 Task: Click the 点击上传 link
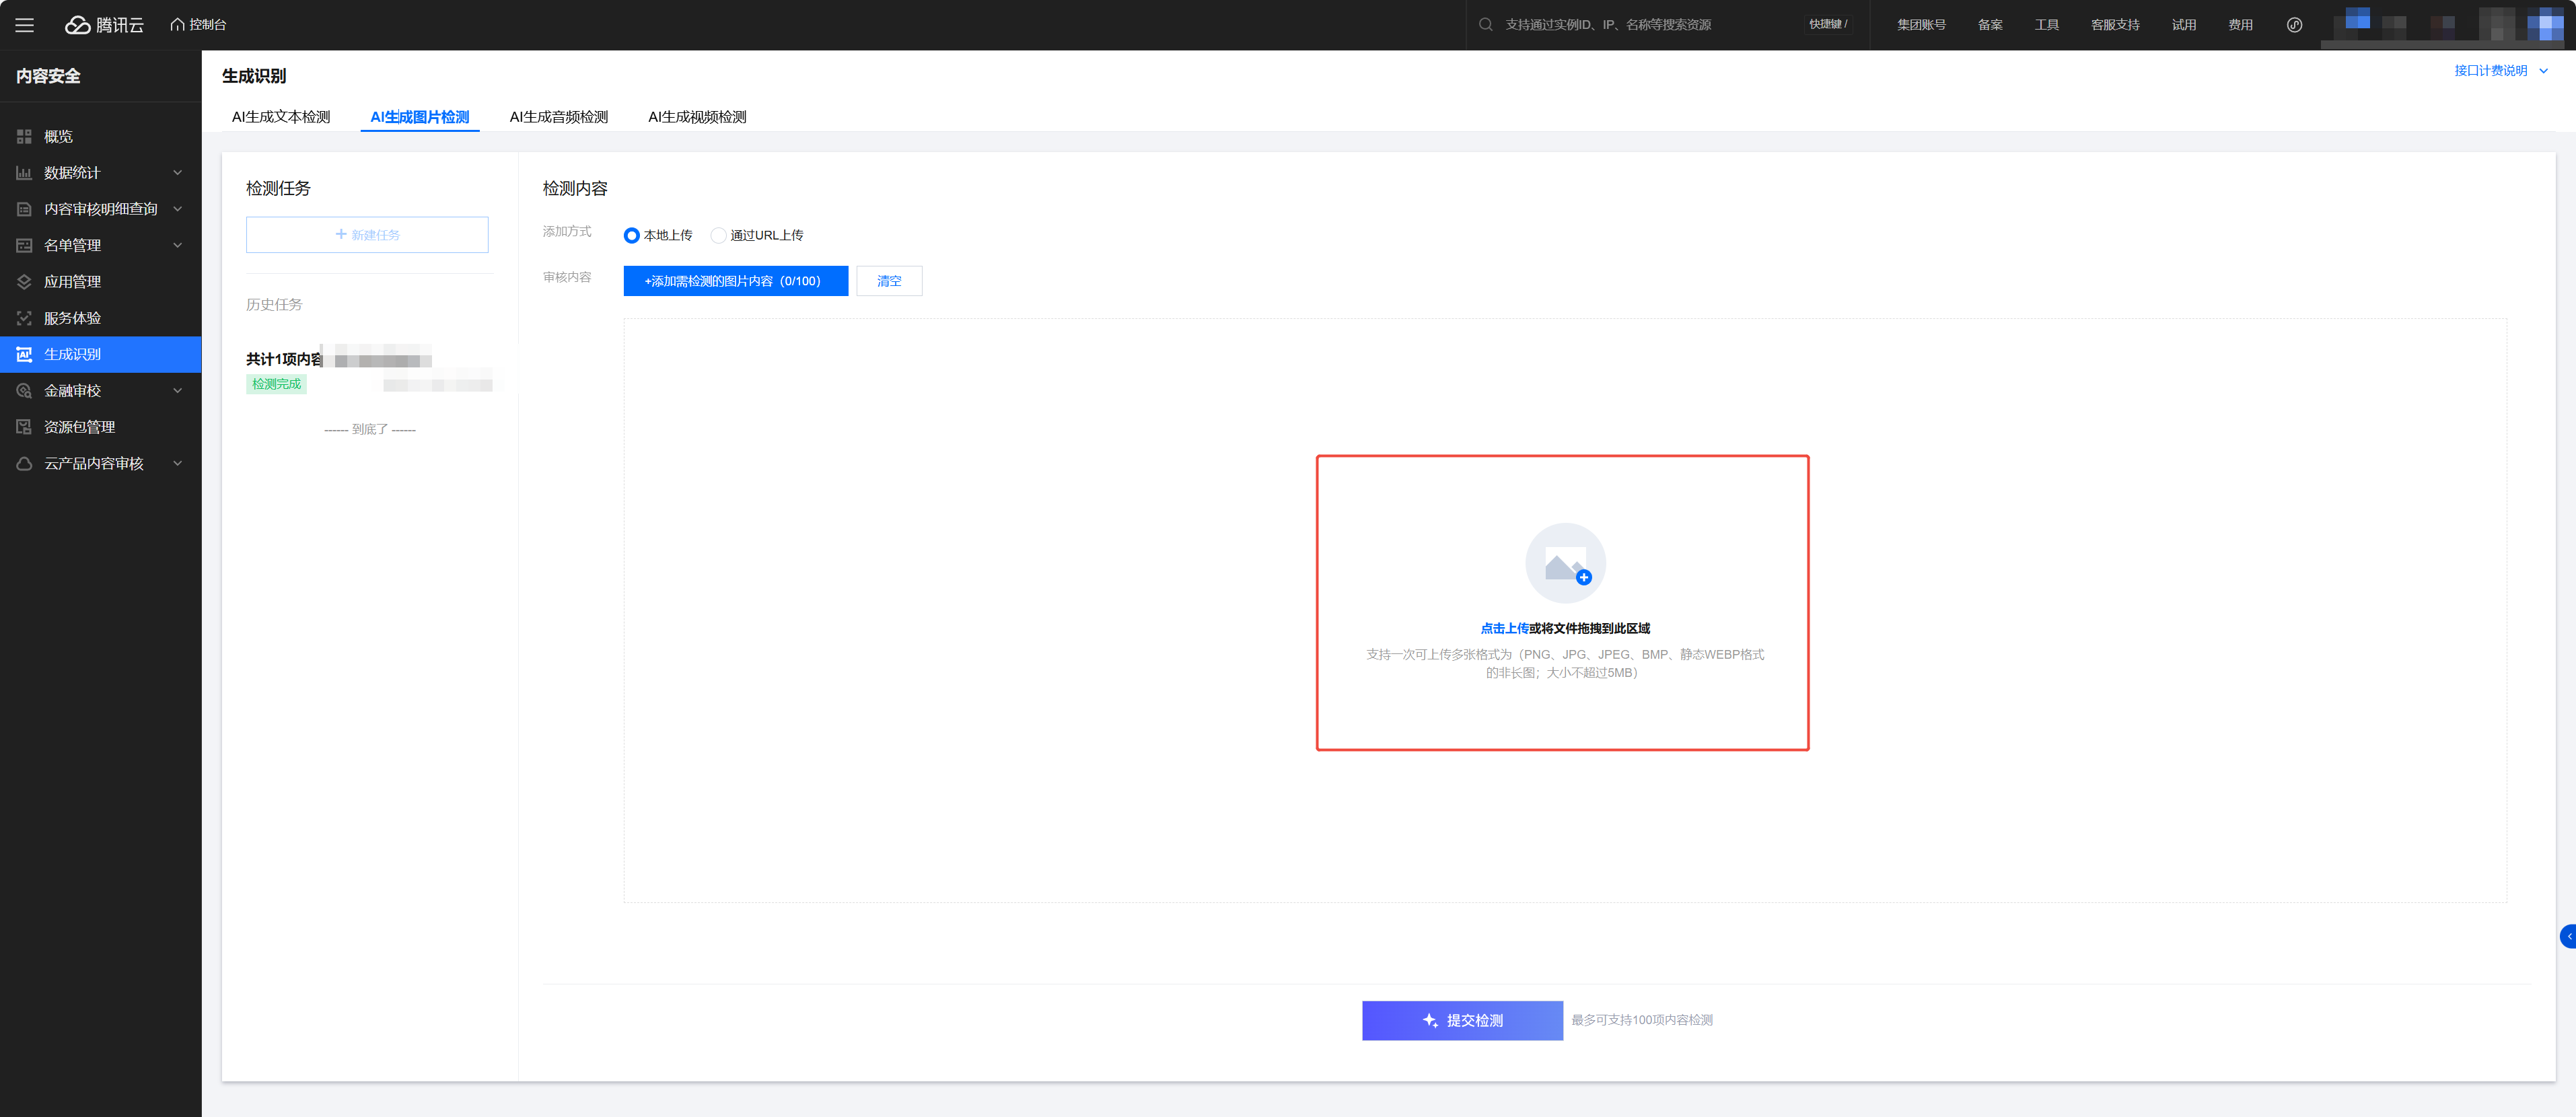1504,628
